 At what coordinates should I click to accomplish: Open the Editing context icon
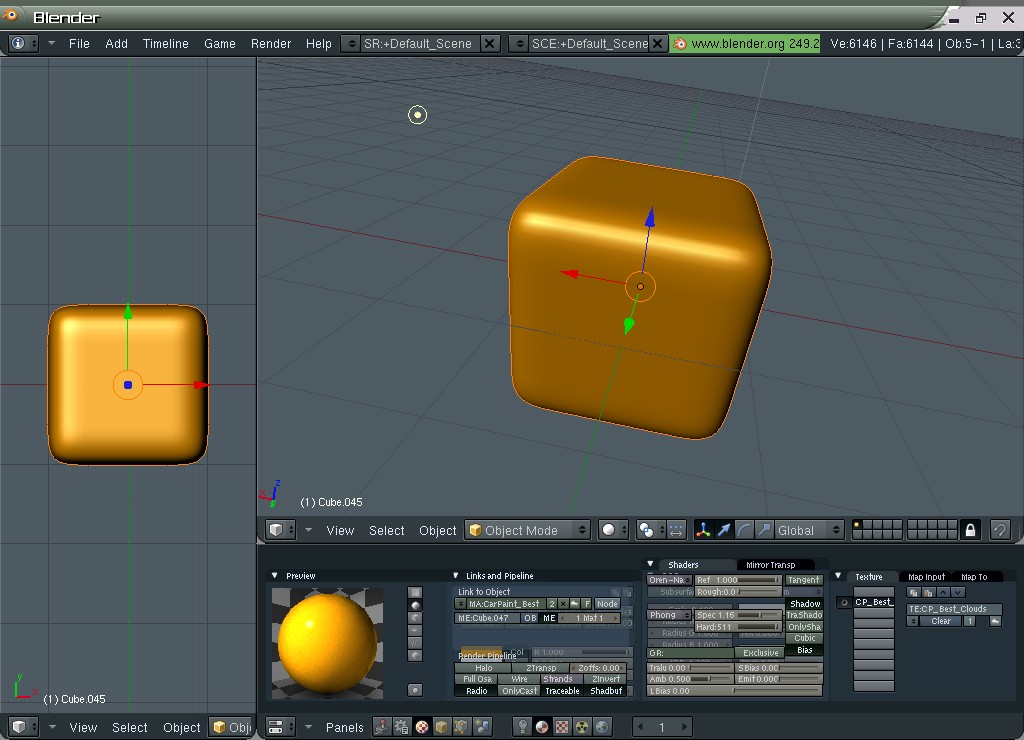[462, 727]
